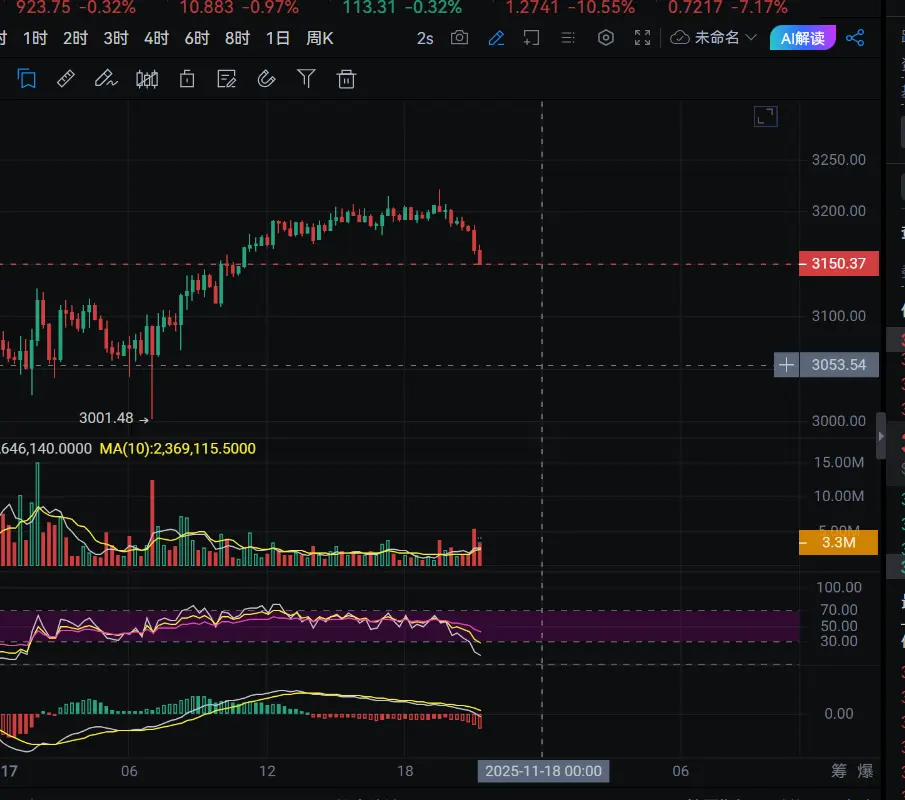The width and height of the screenshot is (905, 800).
Task: Click the 70.00 RSI axis label
Action: point(839,610)
